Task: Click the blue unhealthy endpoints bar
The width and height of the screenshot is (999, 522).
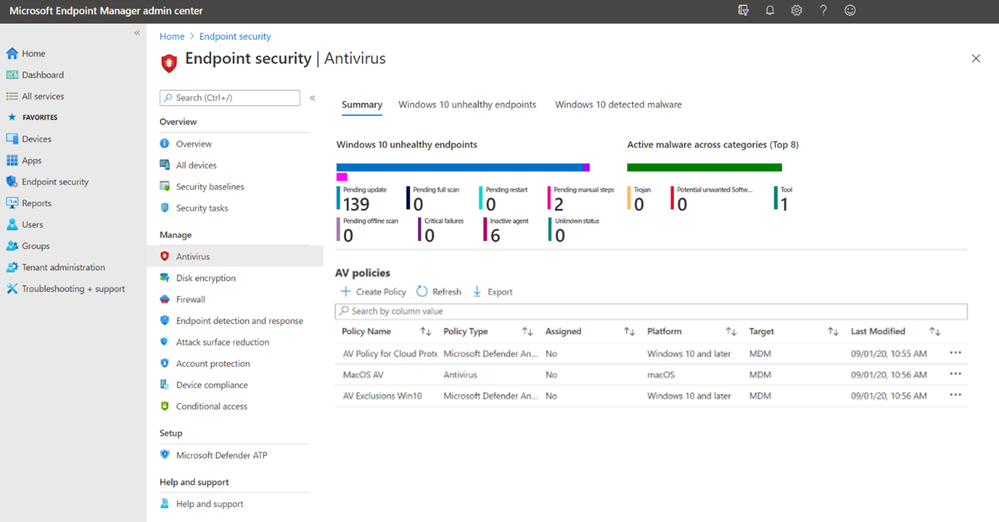Action: (459, 168)
